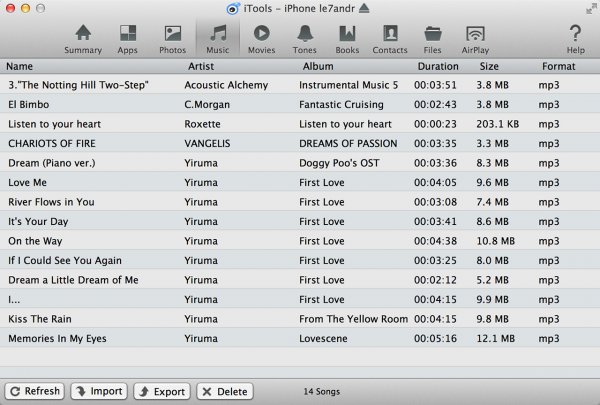Click album DREAMS OF PASSION
600x405 pixels.
tap(348, 144)
